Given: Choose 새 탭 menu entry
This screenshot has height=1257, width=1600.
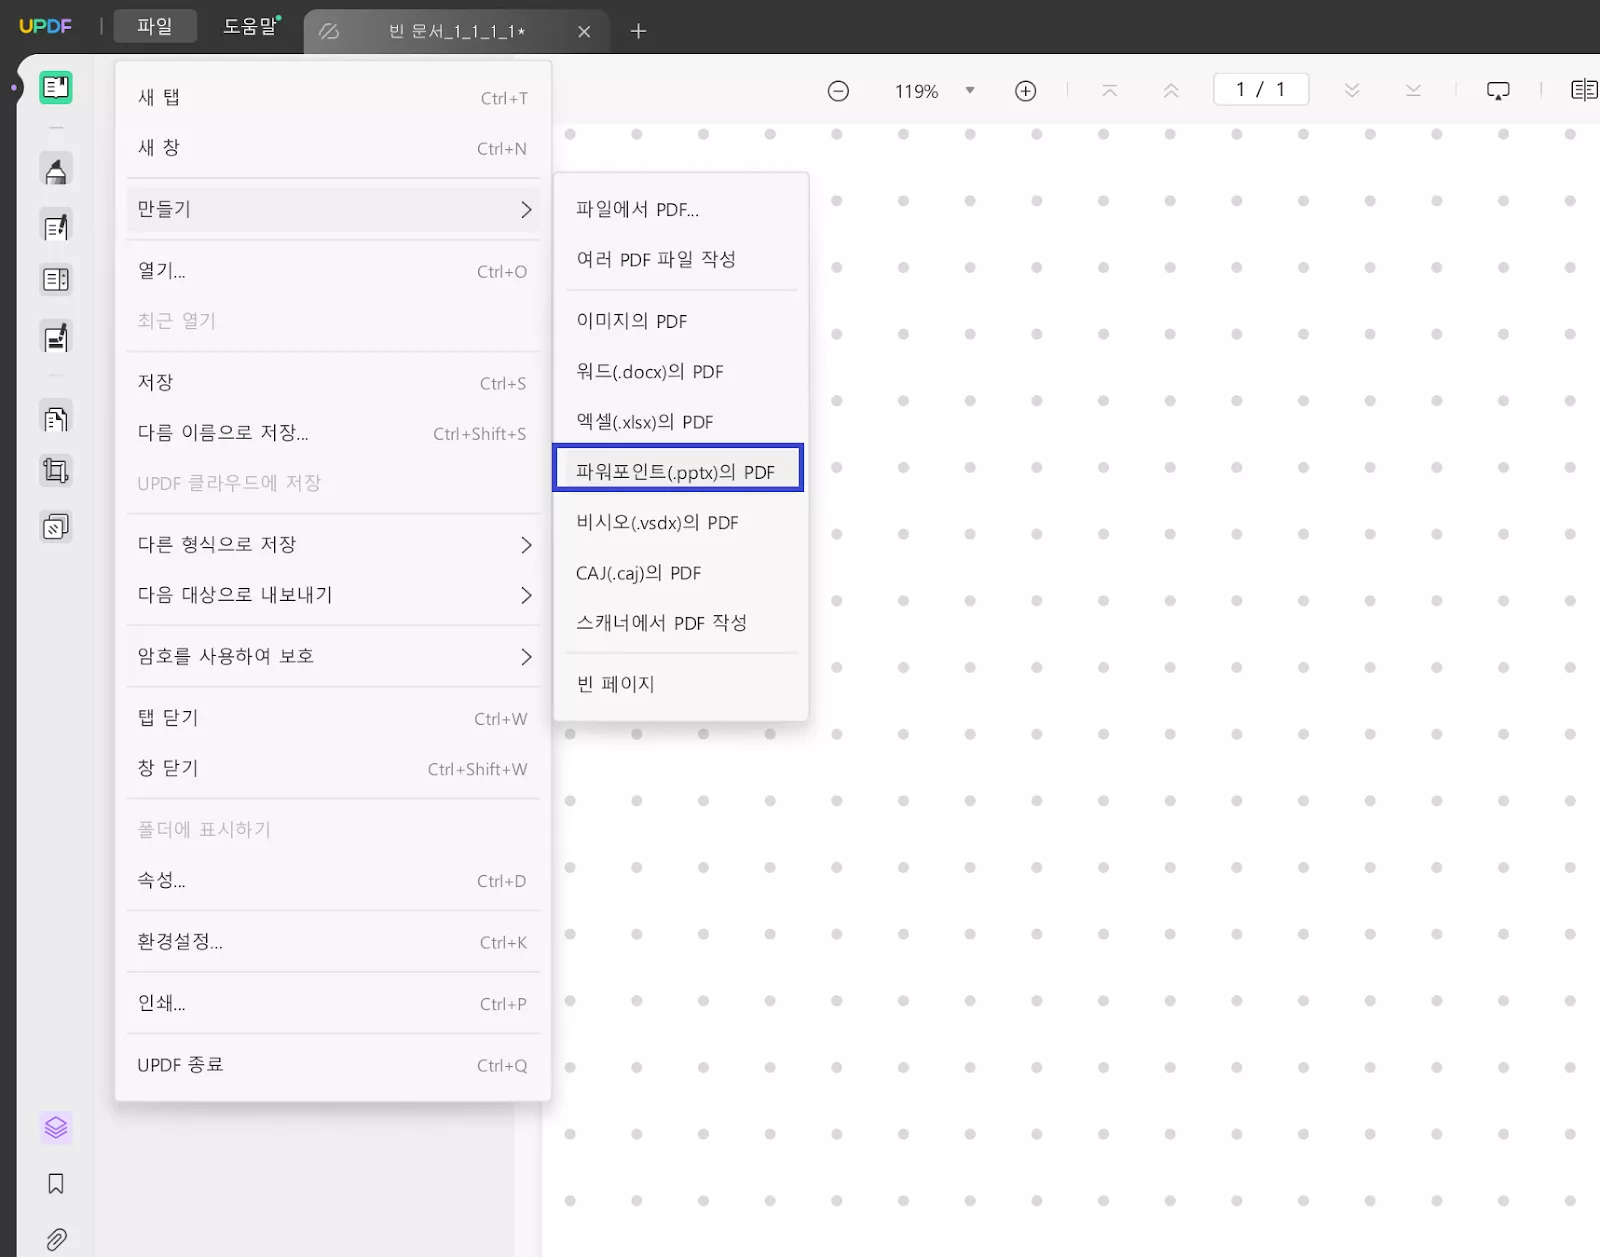Looking at the screenshot, I should 333,97.
